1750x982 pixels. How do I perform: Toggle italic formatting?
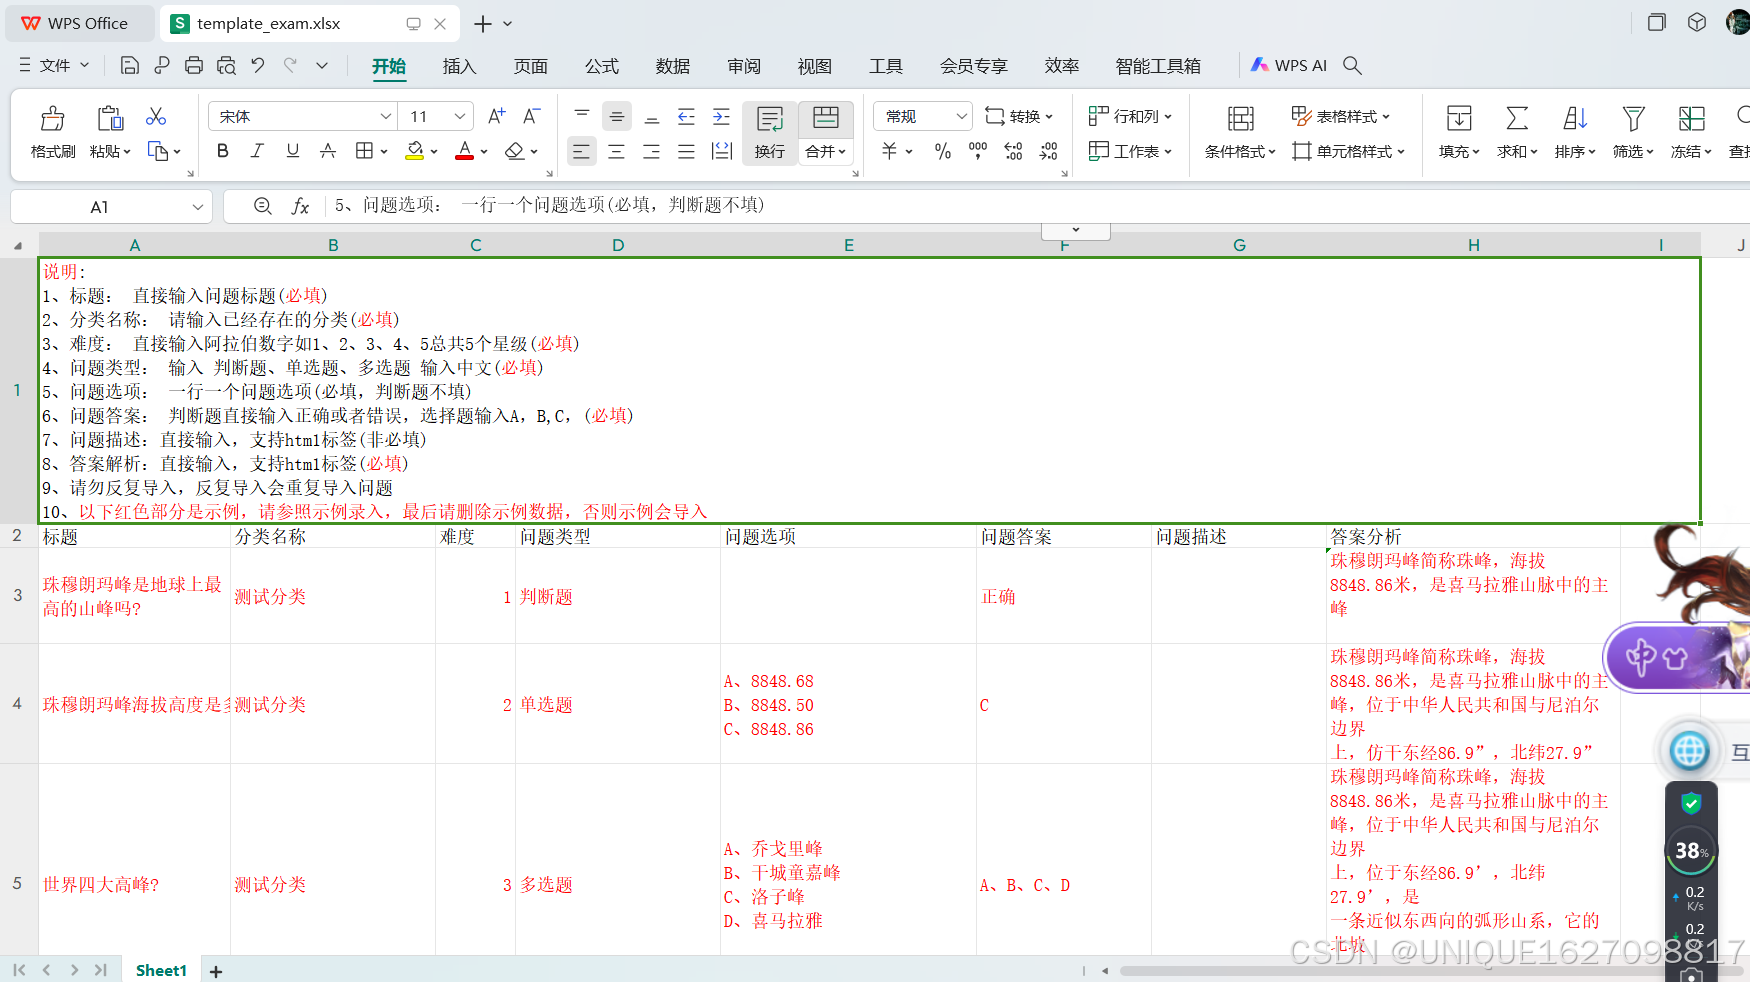coord(257,151)
